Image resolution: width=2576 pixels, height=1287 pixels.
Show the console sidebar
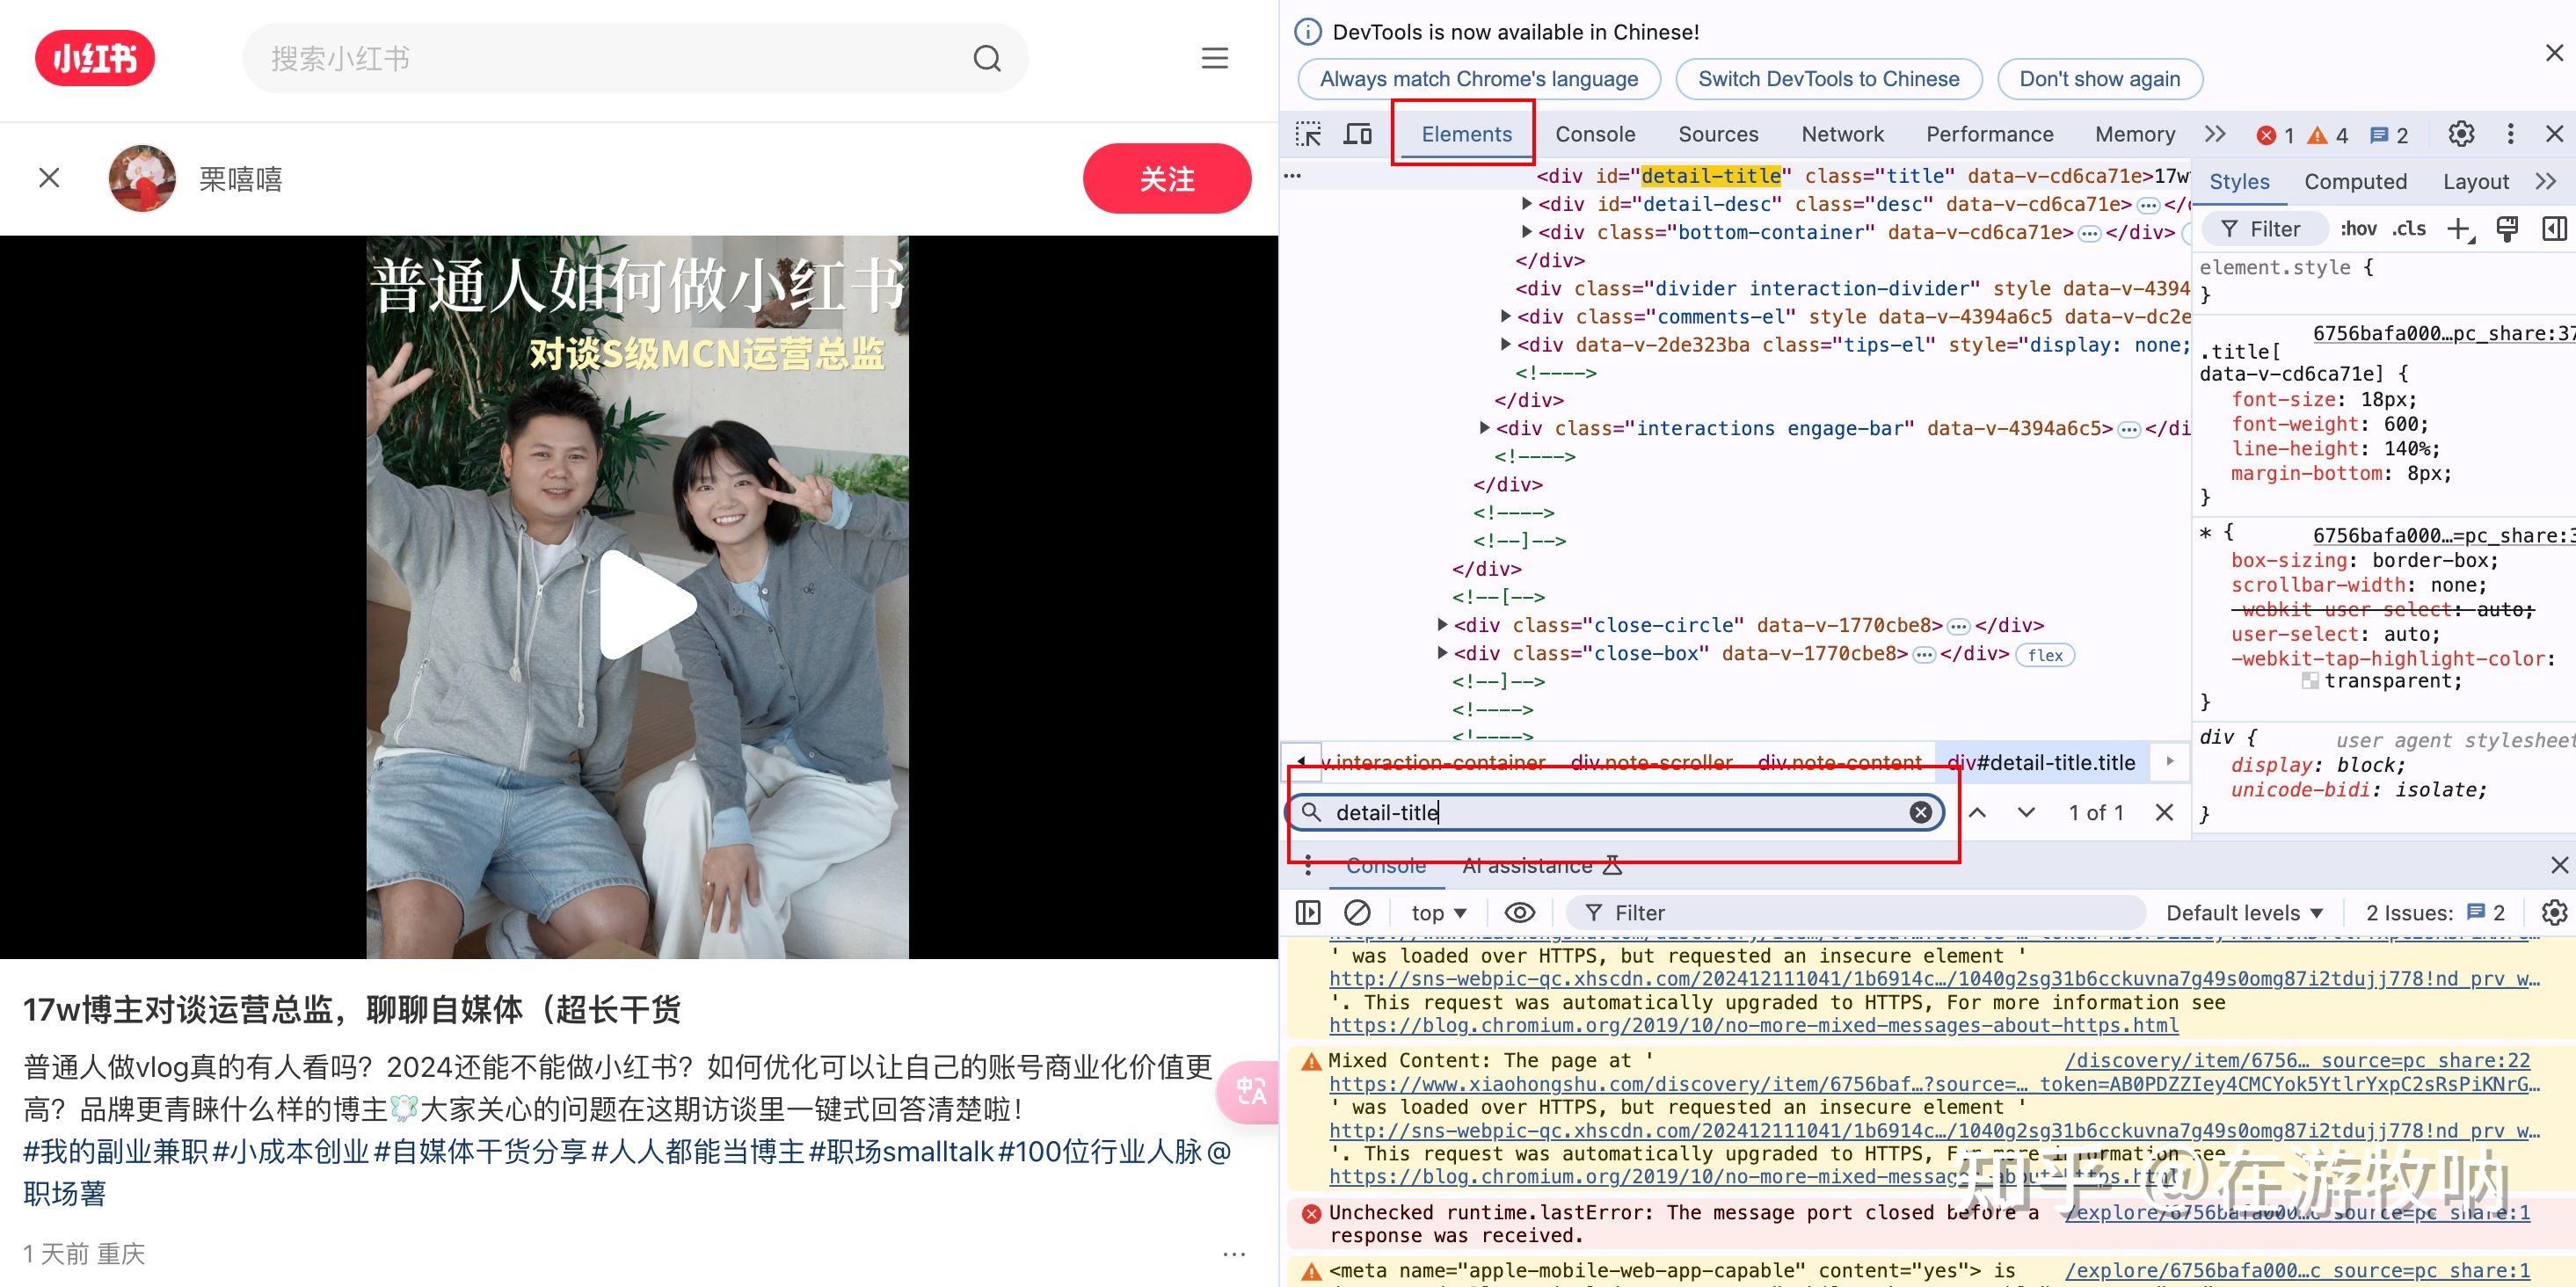click(x=1308, y=912)
